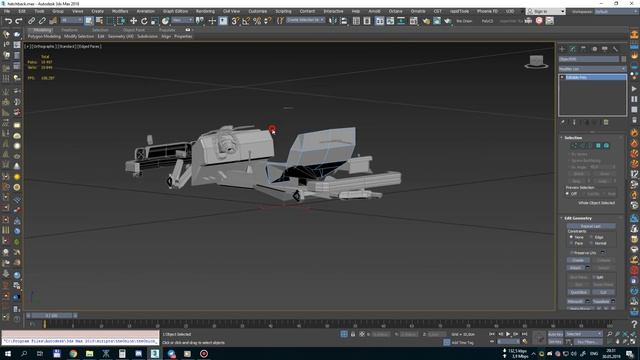Collapse the Selection rollout

pyautogui.click(x=573, y=138)
